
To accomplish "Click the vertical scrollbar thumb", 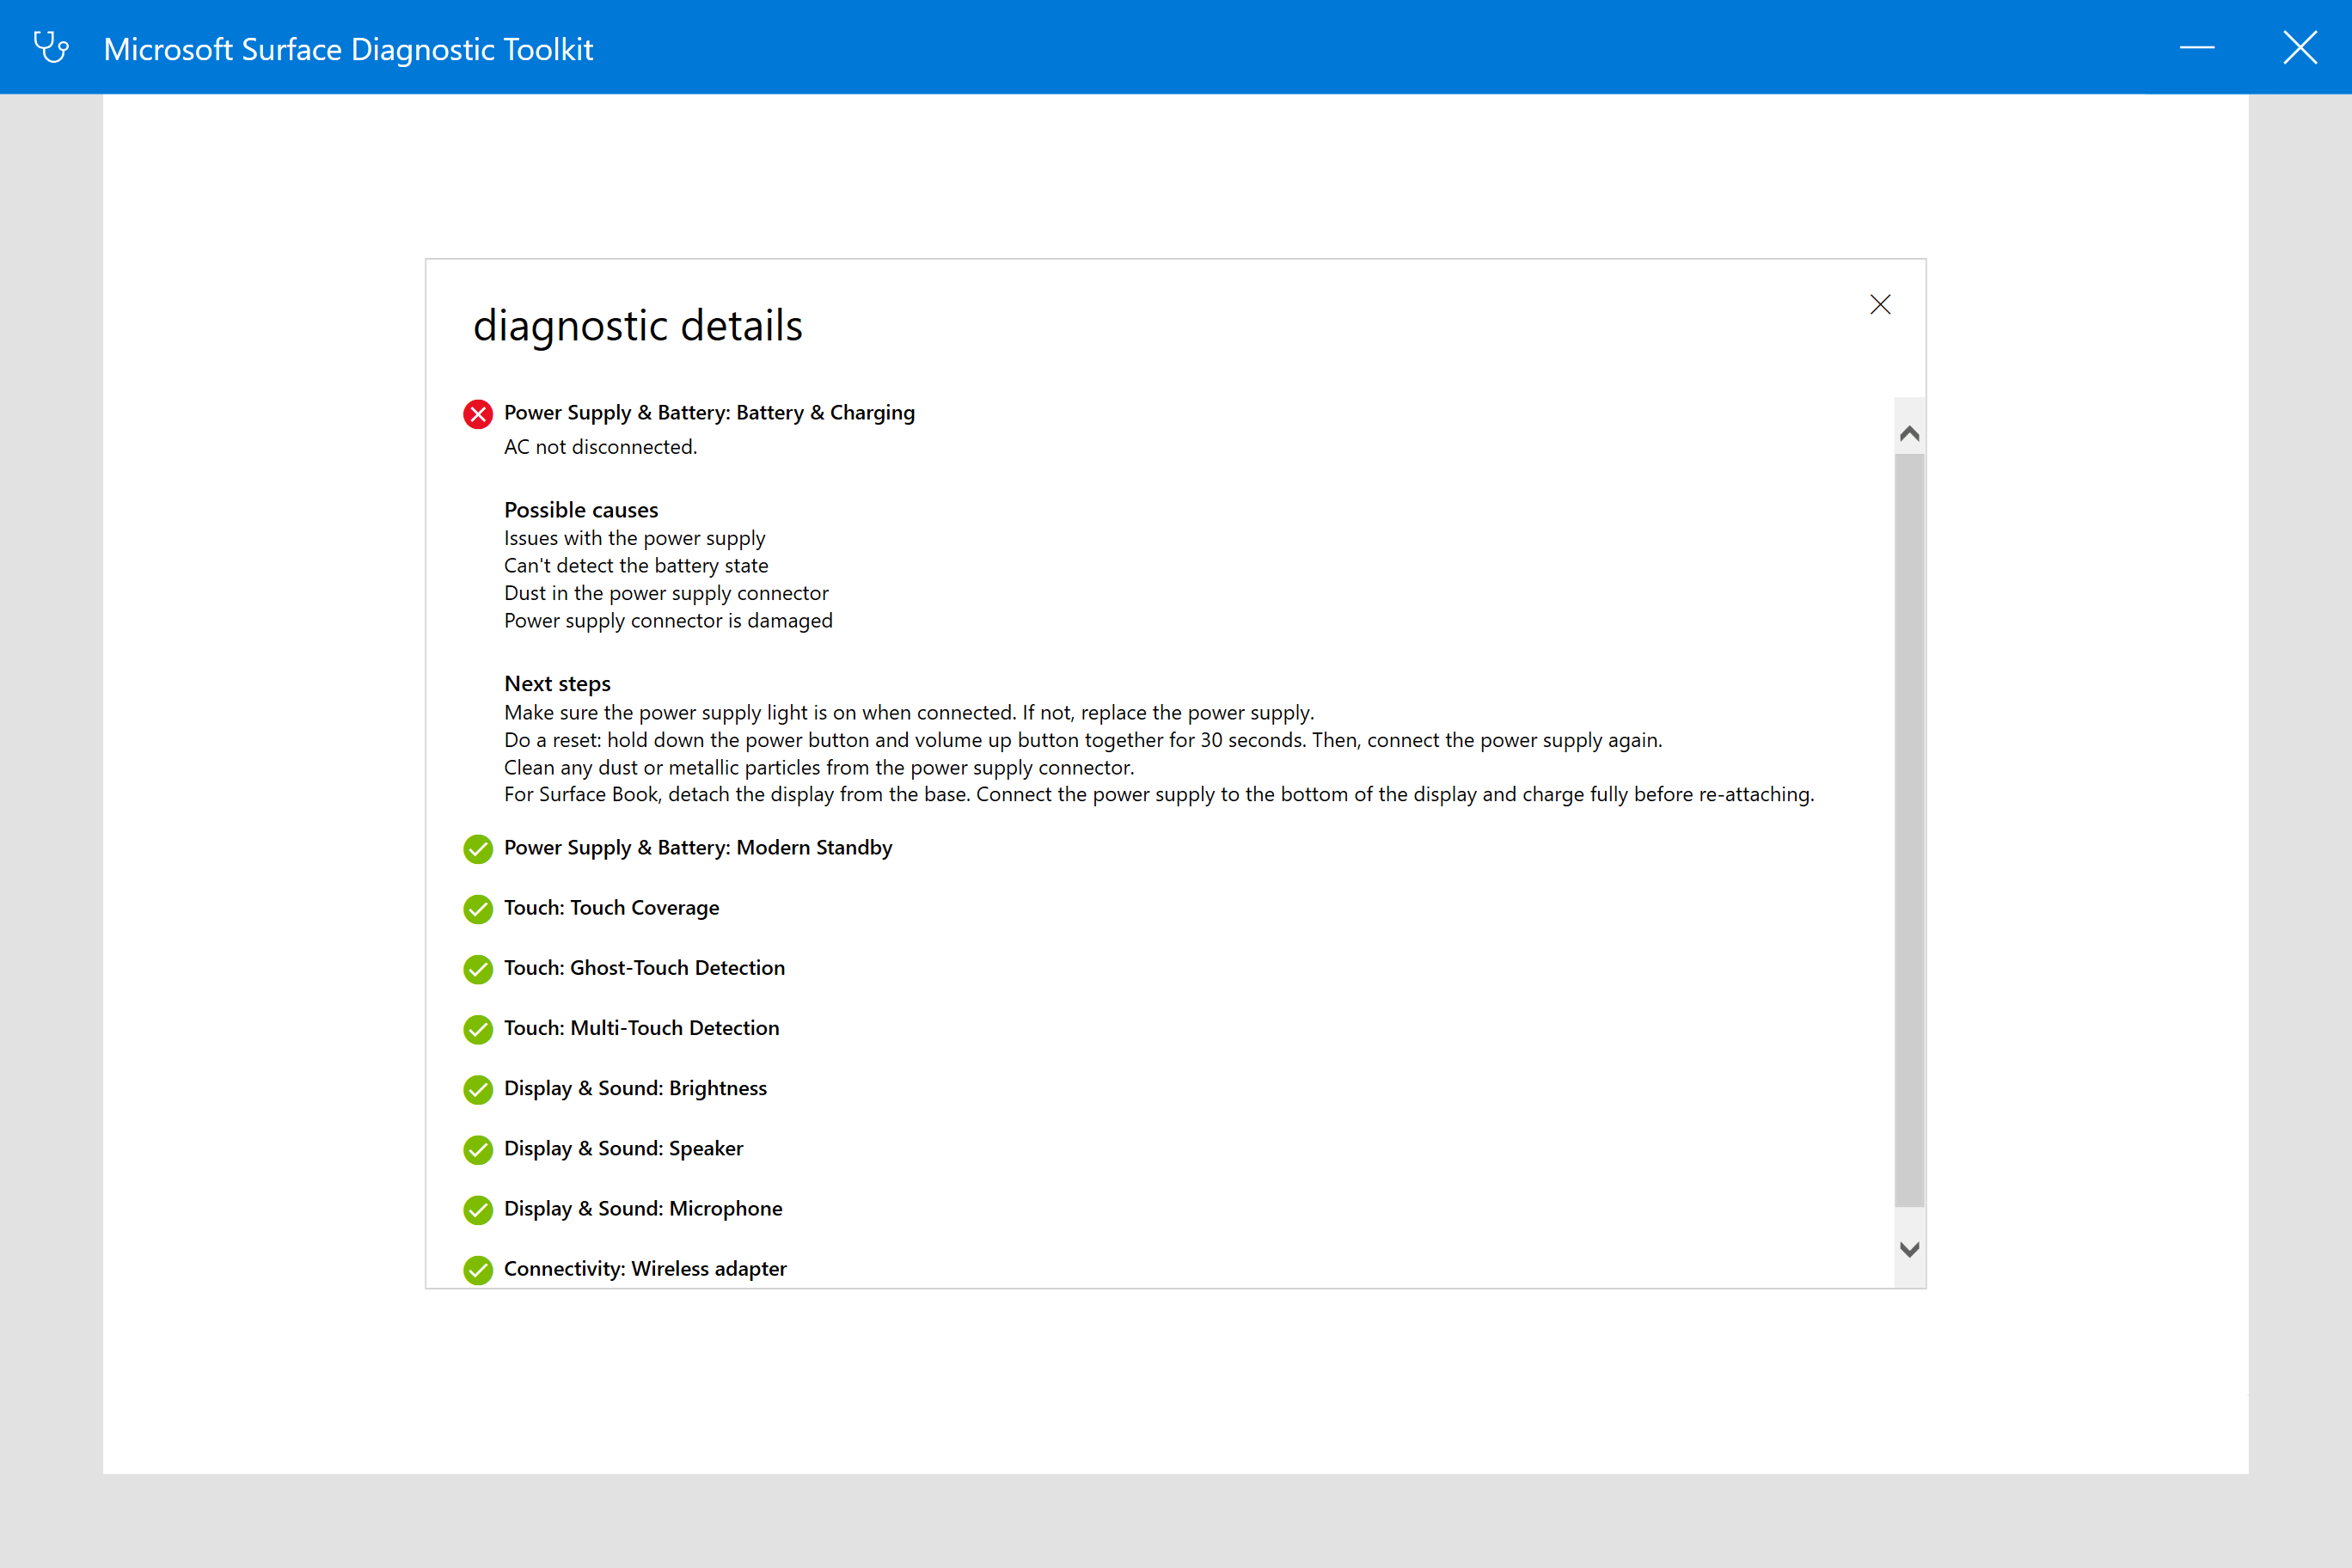I will [x=1909, y=830].
